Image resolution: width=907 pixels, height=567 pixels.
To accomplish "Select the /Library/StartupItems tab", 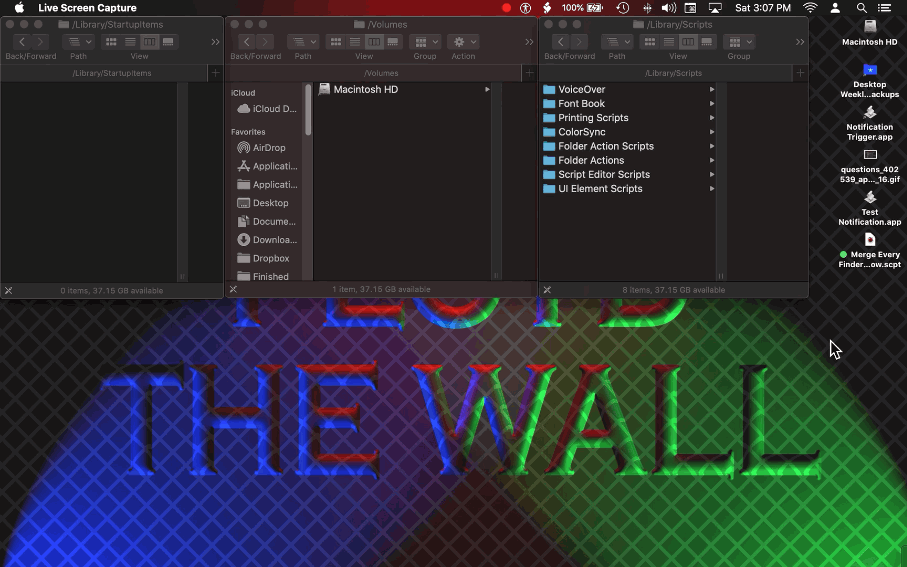I will [x=104, y=73].
